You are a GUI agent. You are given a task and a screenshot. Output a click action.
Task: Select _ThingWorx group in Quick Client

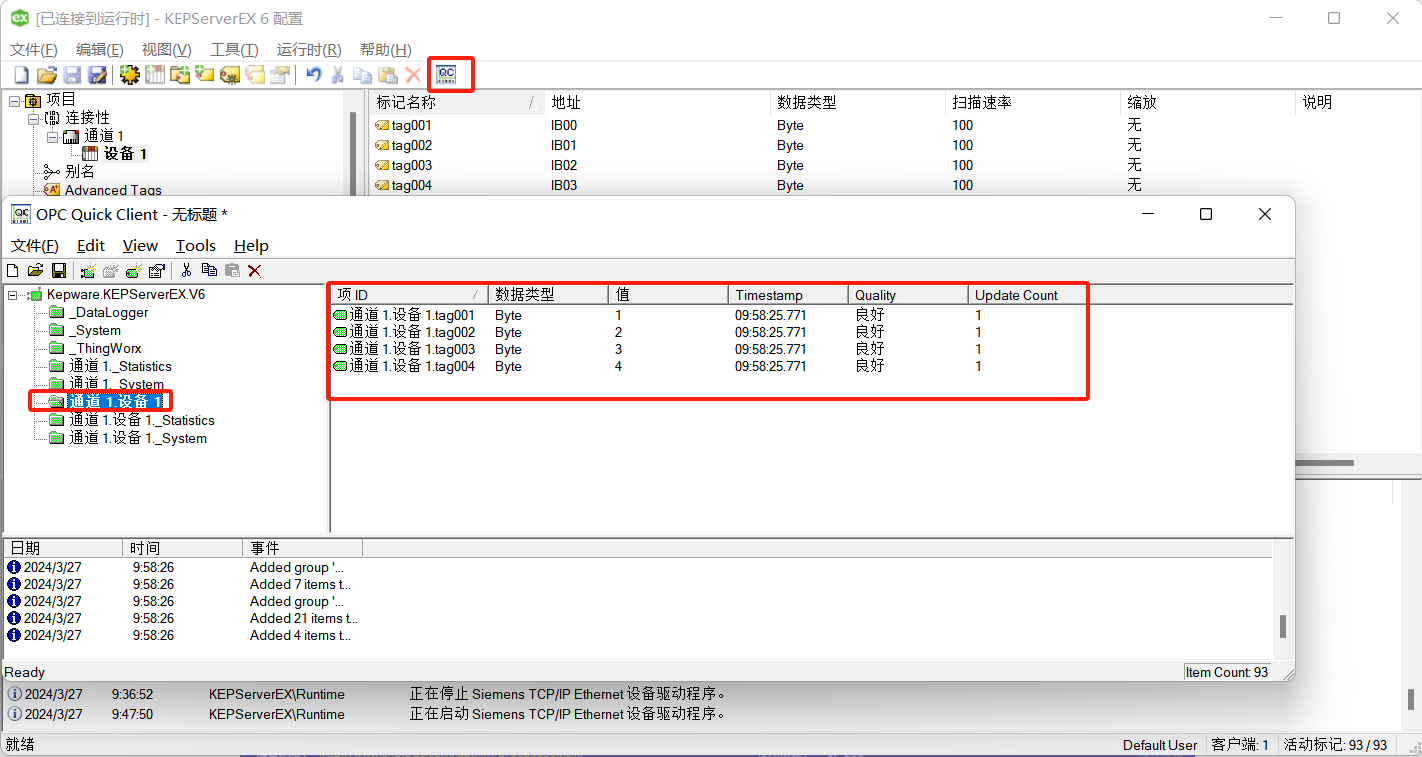[x=105, y=349]
